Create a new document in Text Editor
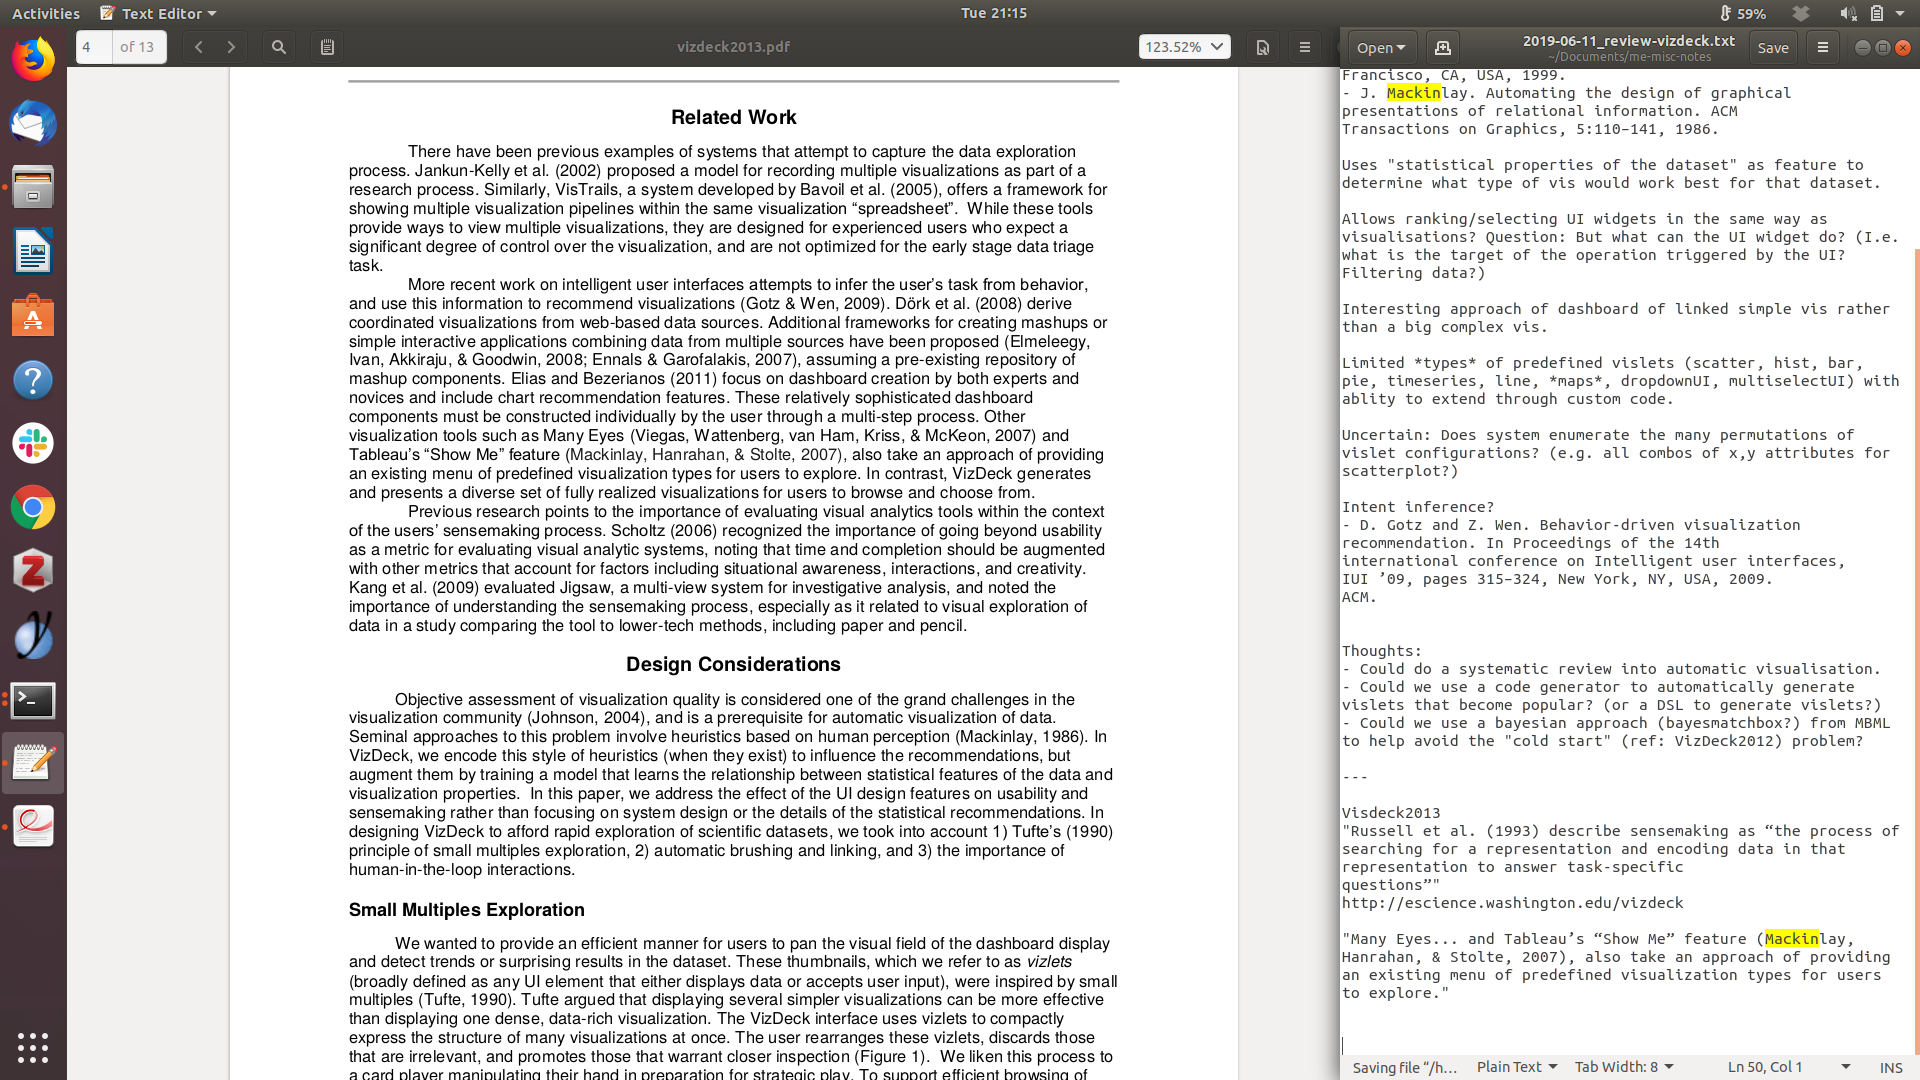The height and width of the screenshot is (1080, 1920). (1442, 47)
